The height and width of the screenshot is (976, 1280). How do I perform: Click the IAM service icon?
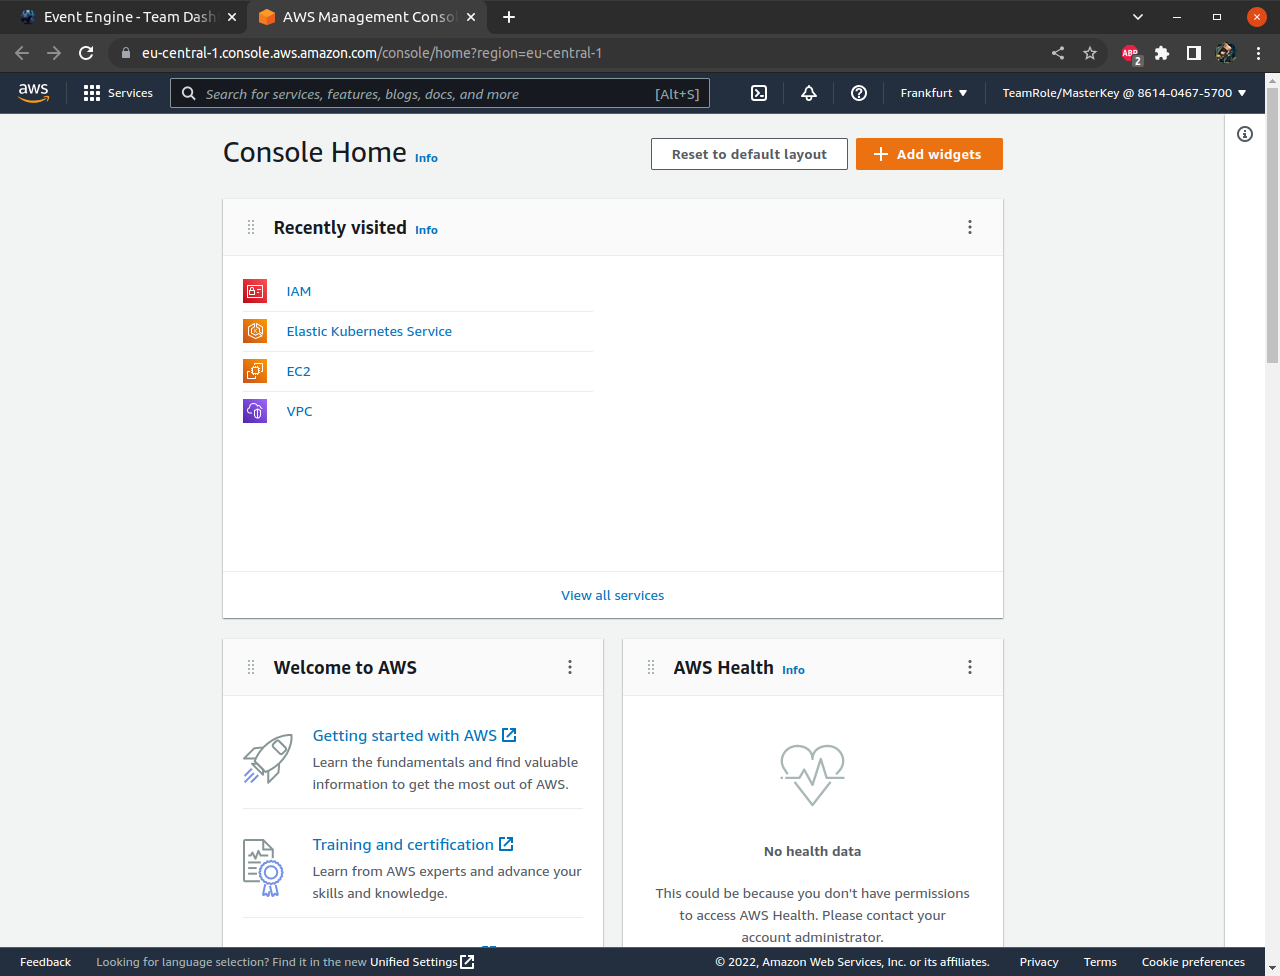coord(255,291)
